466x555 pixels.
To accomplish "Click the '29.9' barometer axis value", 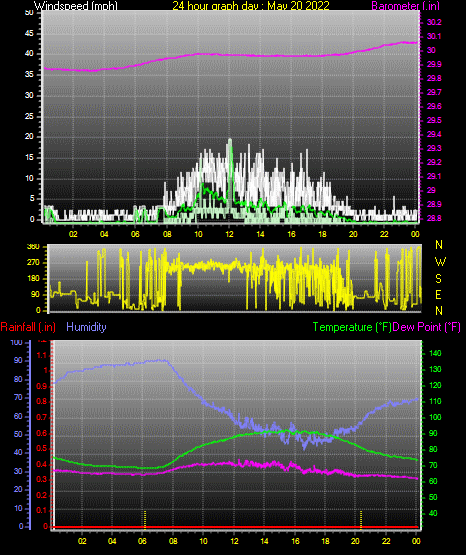I will [x=434, y=64].
